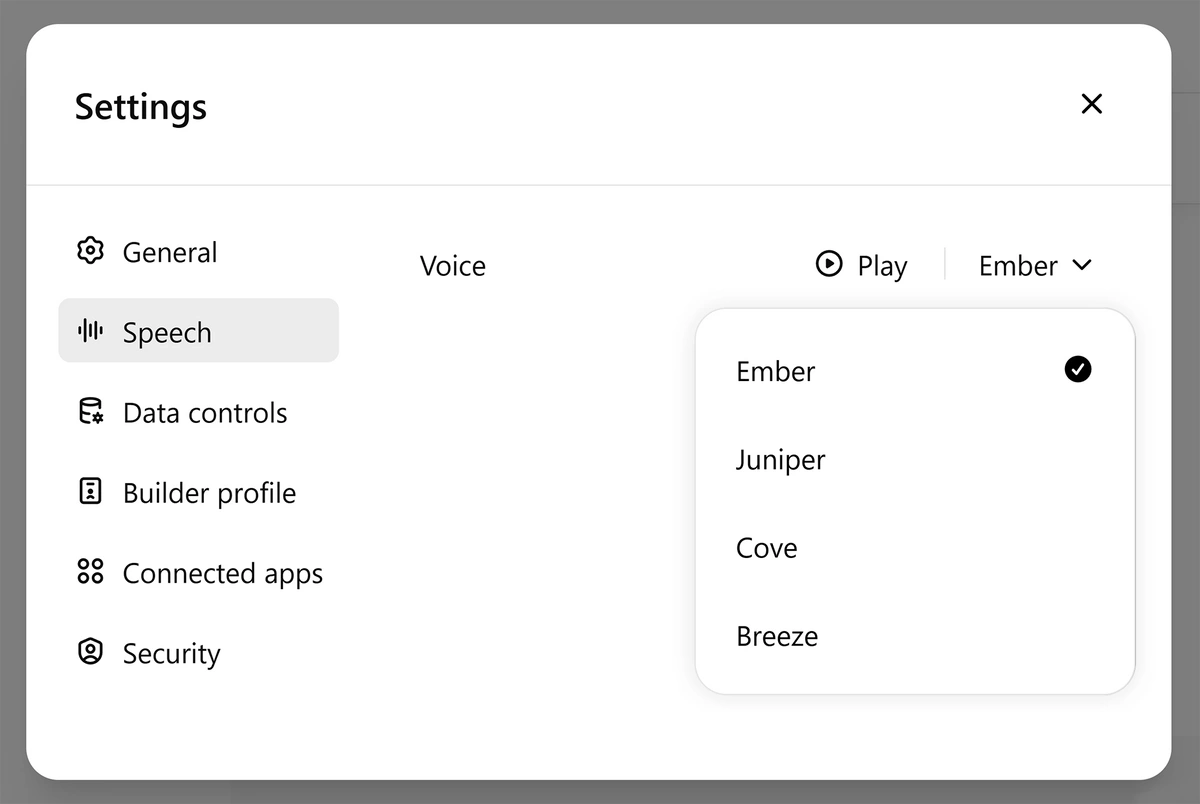Pick Breeze from the voice list
The width and height of the screenshot is (1200, 804).
915,636
